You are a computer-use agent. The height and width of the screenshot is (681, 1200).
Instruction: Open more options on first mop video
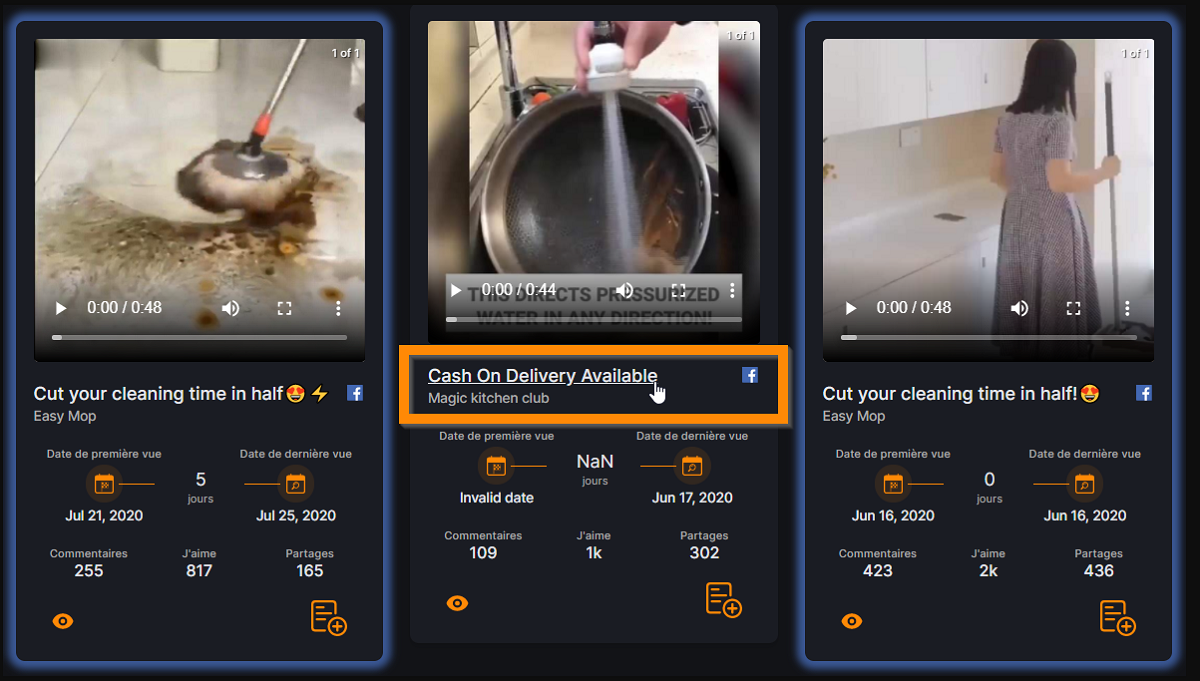click(x=338, y=308)
